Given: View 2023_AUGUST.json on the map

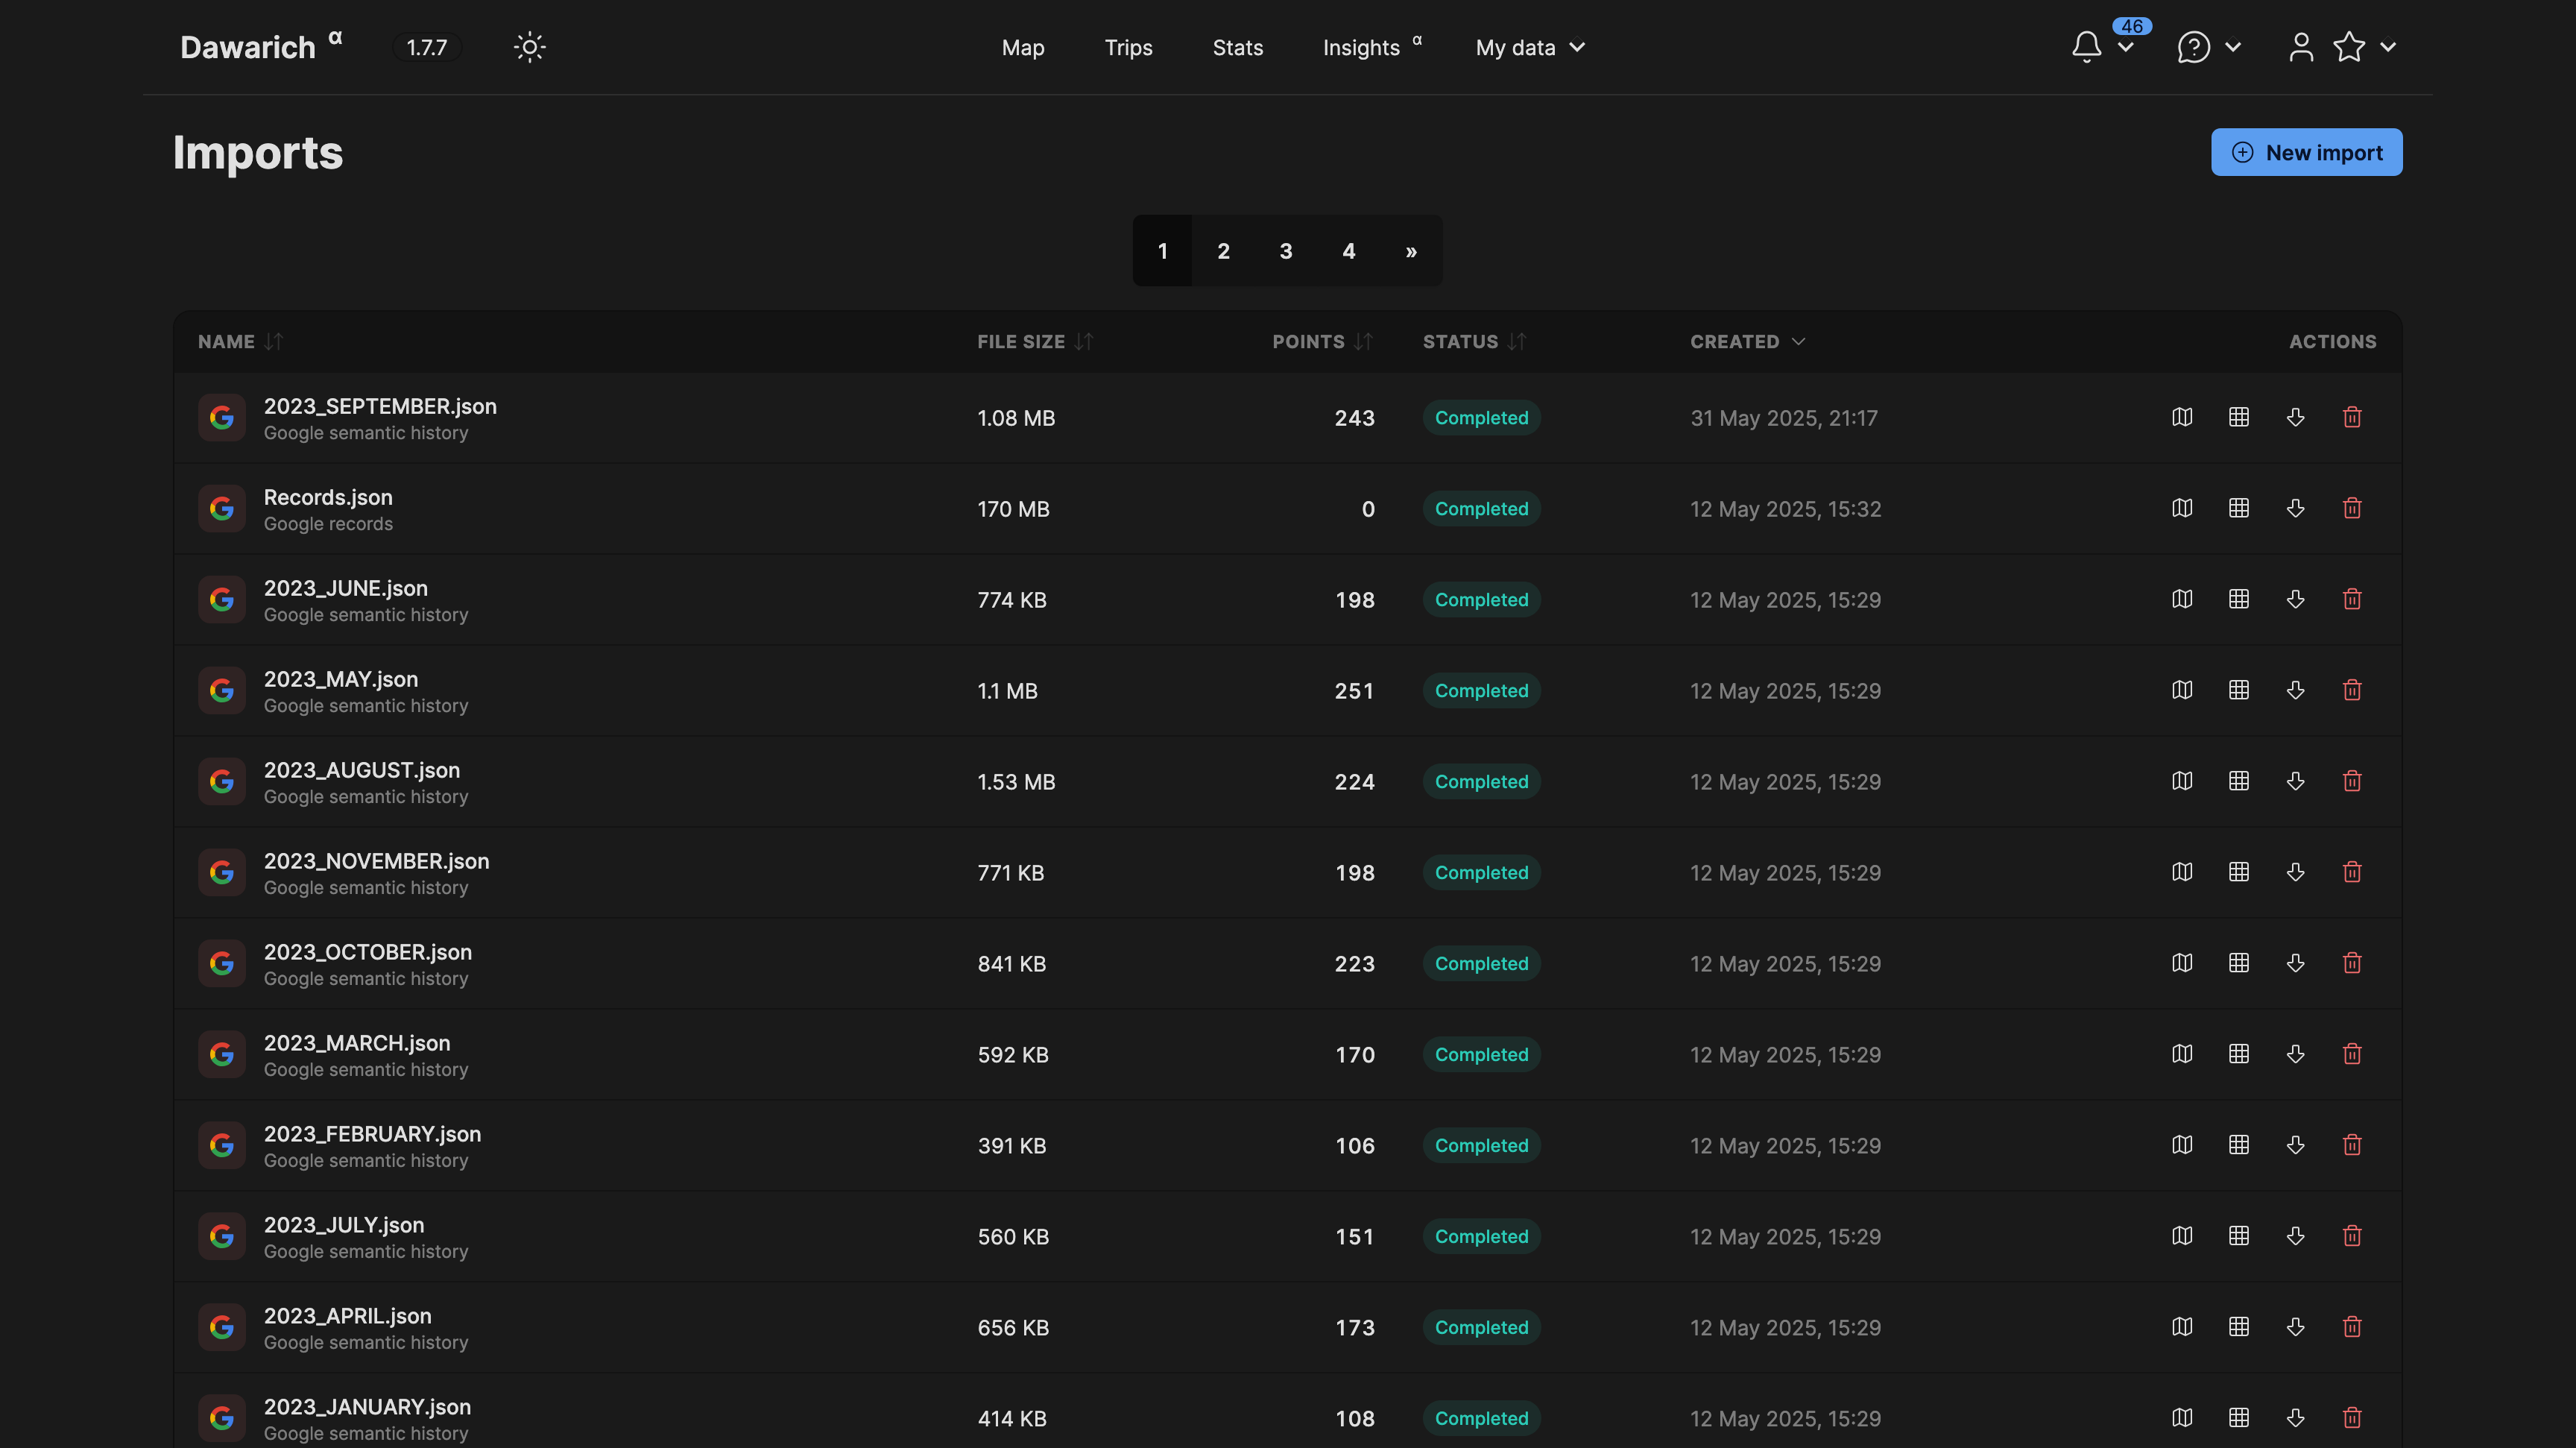Looking at the screenshot, I should (x=2182, y=781).
